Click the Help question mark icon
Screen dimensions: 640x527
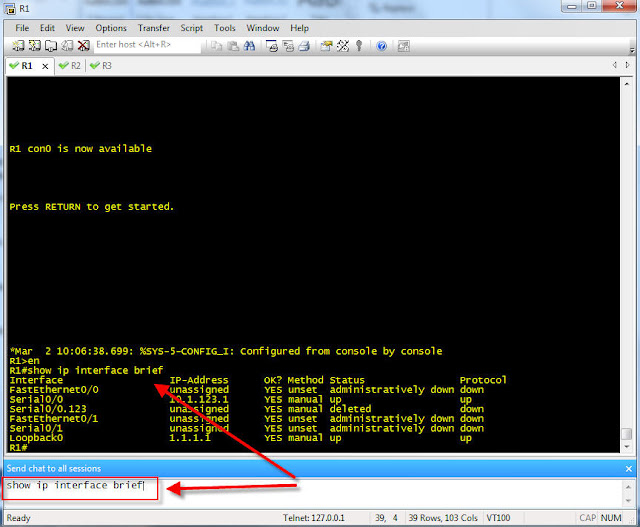[x=382, y=46]
